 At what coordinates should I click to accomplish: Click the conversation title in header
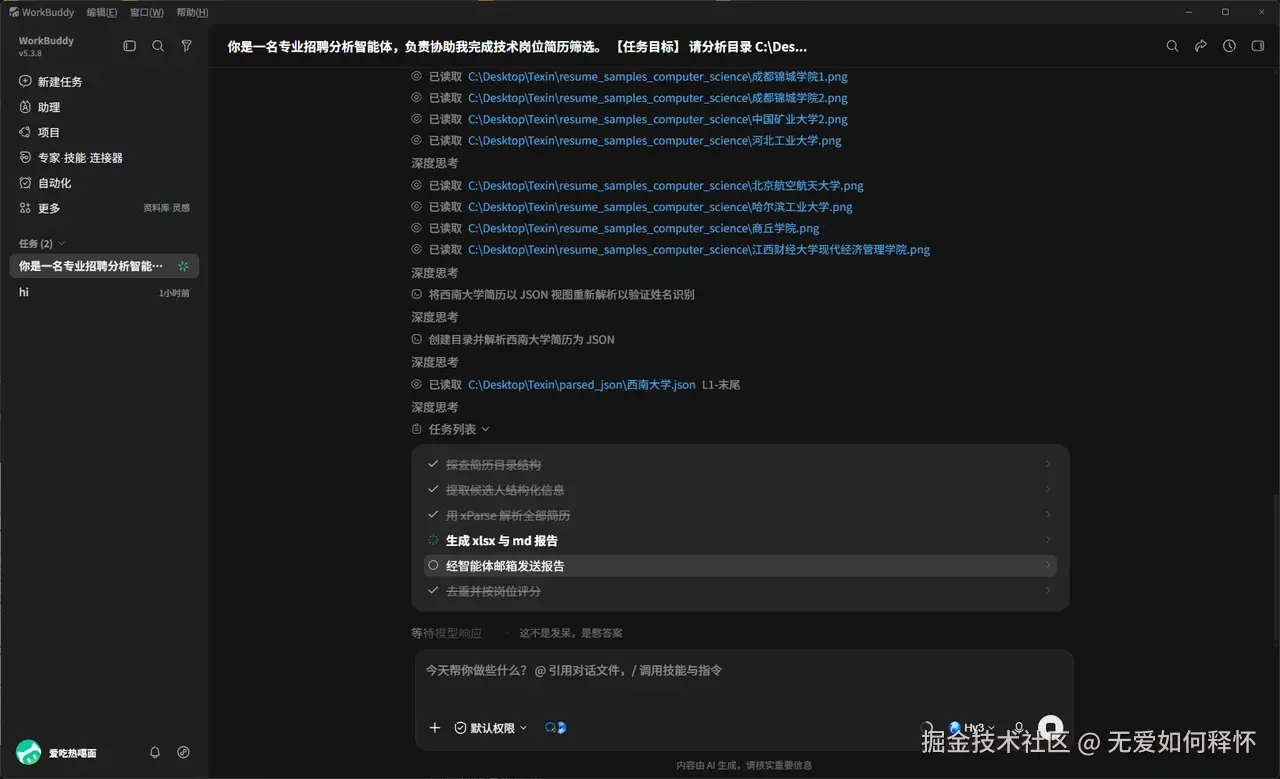pyautogui.click(x=517, y=46)
